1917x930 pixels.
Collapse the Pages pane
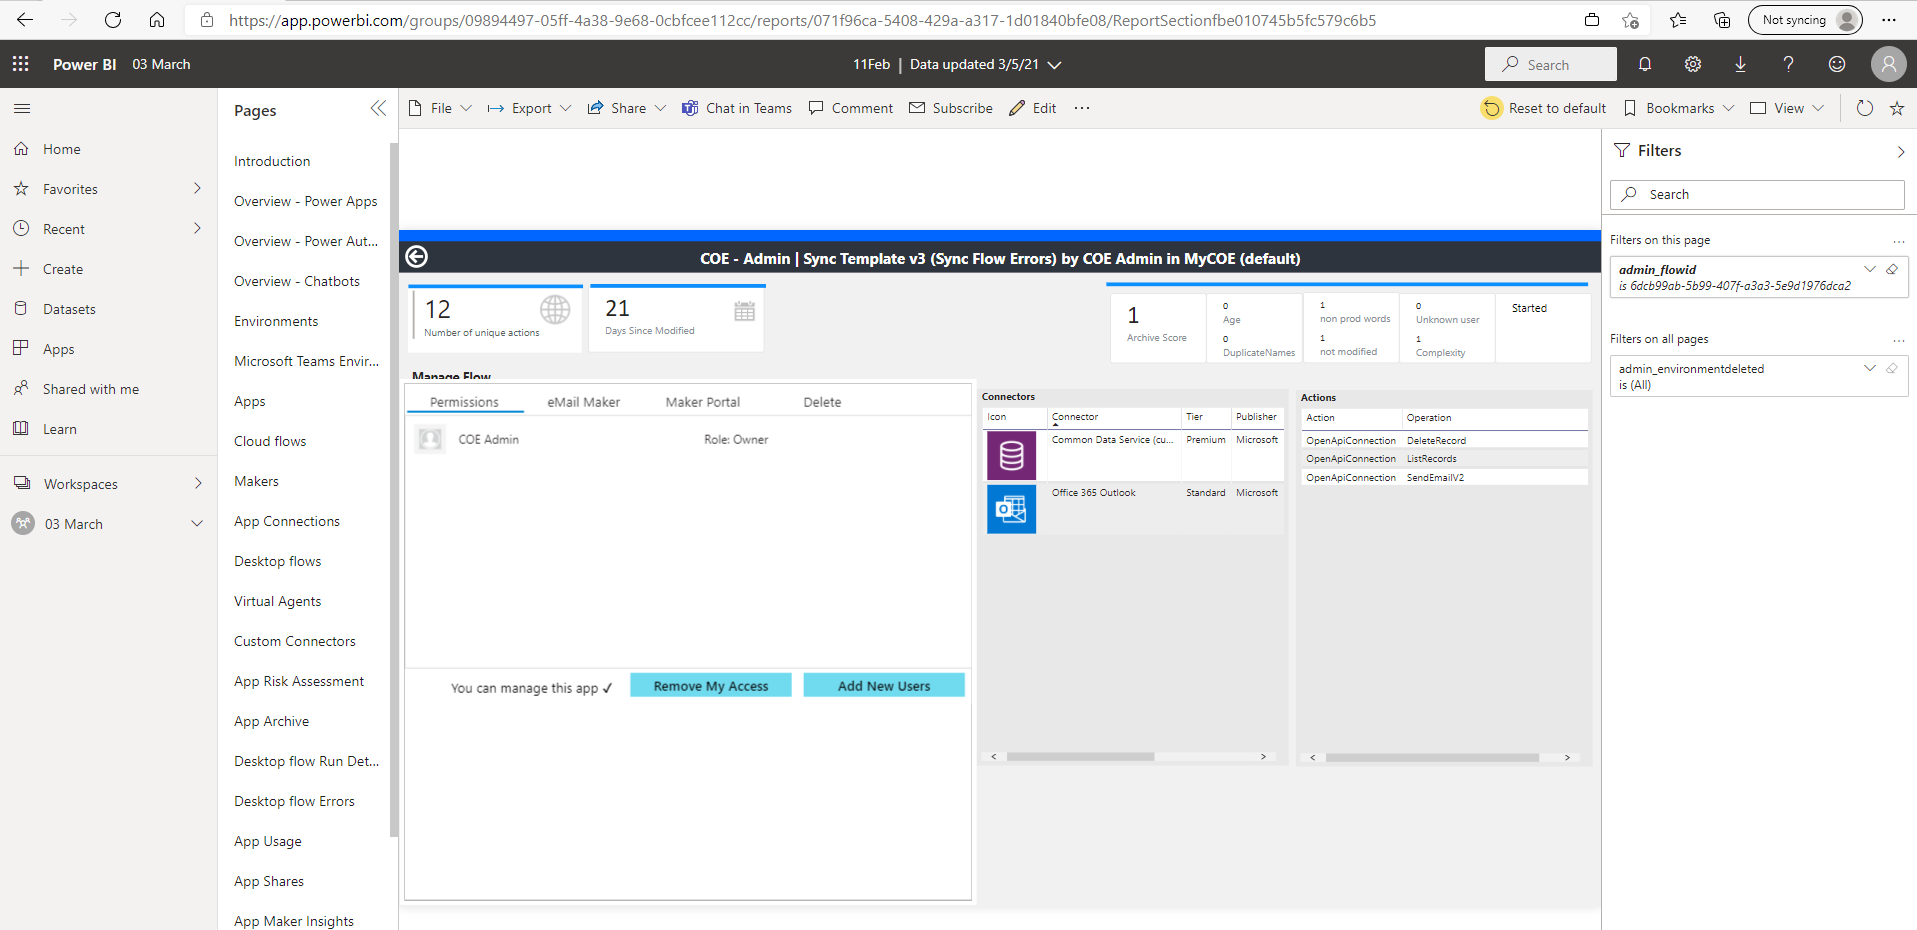point(378,108)
